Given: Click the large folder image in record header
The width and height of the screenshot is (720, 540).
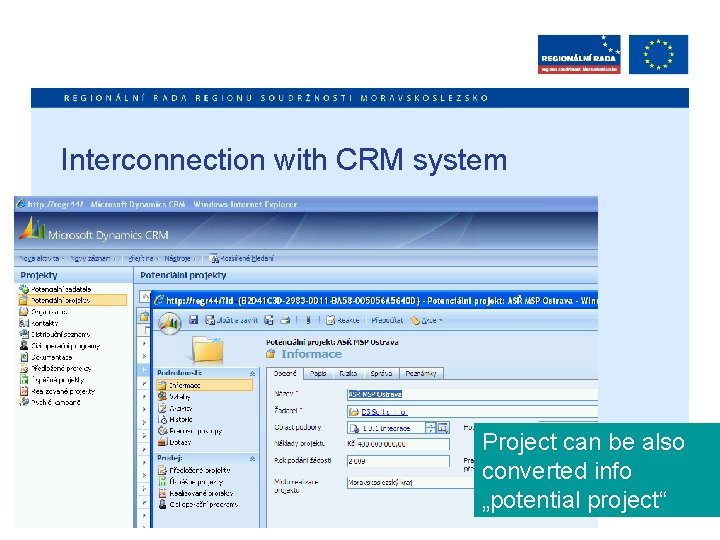Looking at the screenshot, I should click(207, 351).
